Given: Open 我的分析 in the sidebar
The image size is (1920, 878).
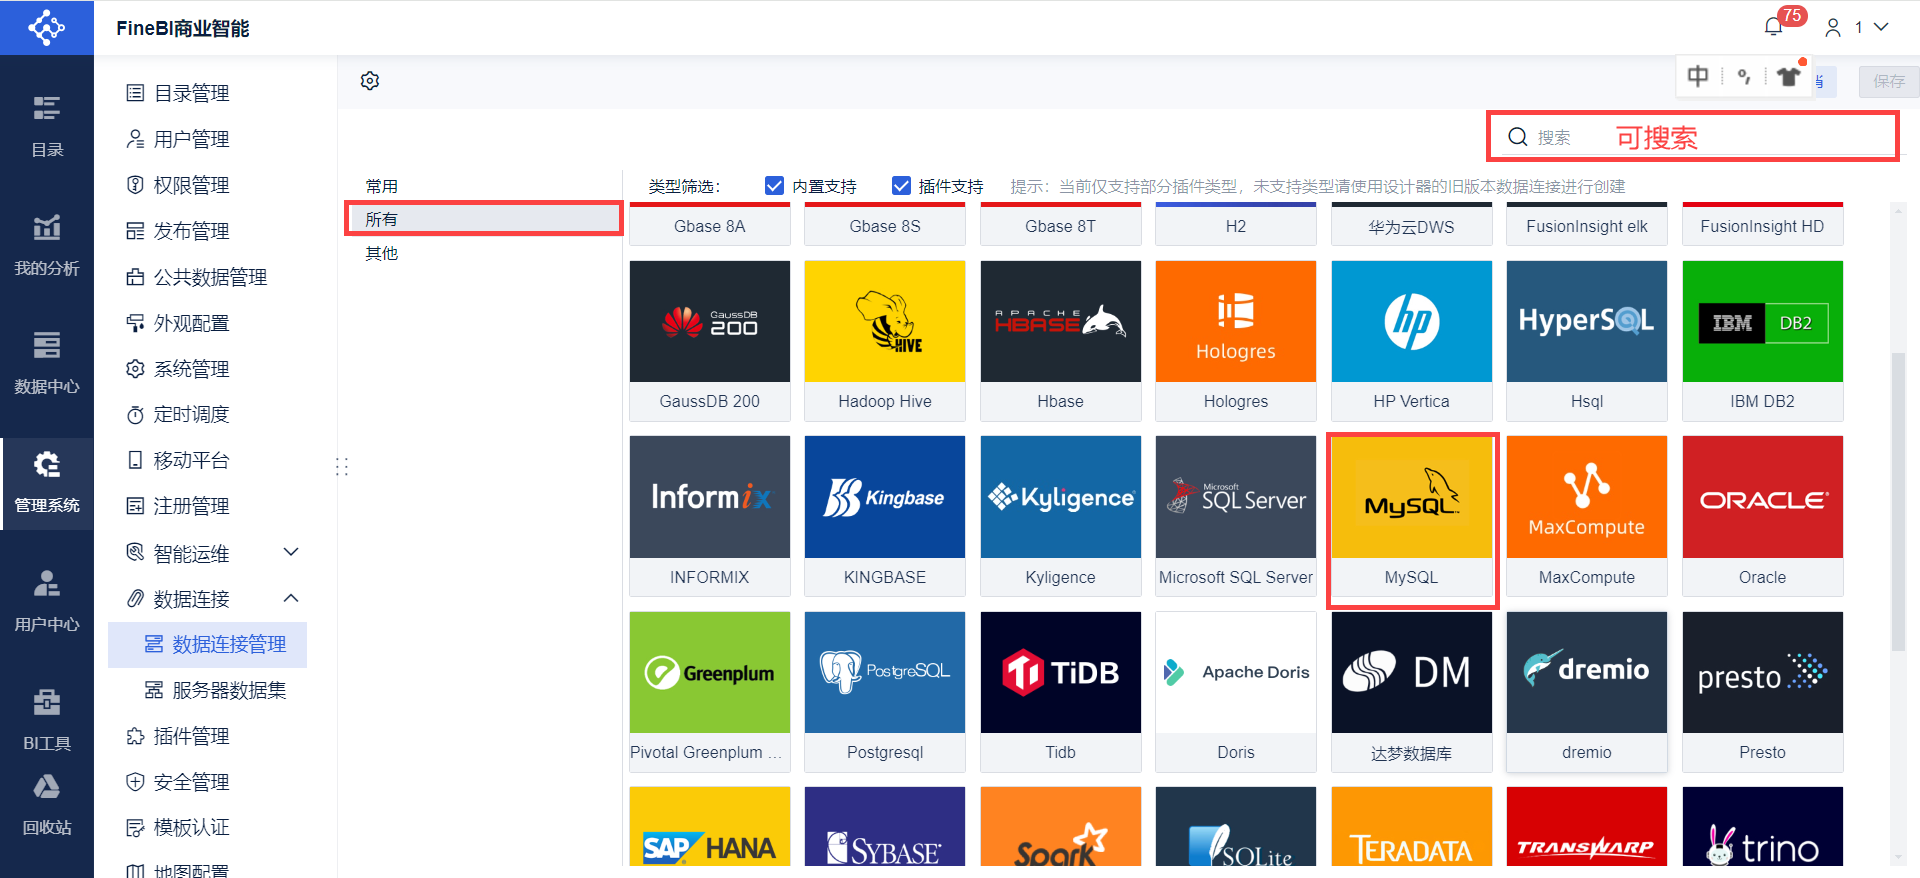Looking at the screenshot, I should coord(47,246).
